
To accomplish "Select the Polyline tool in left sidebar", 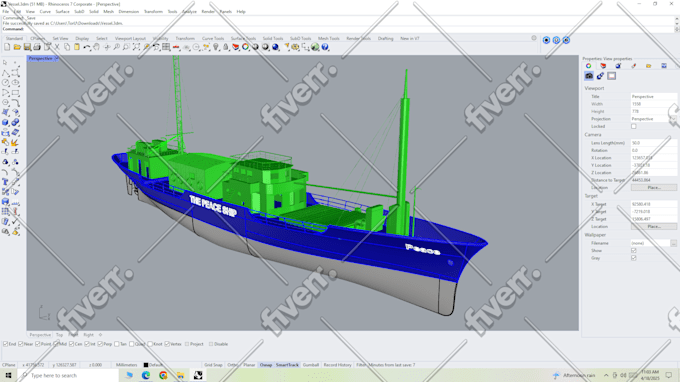I will point(5,73).
